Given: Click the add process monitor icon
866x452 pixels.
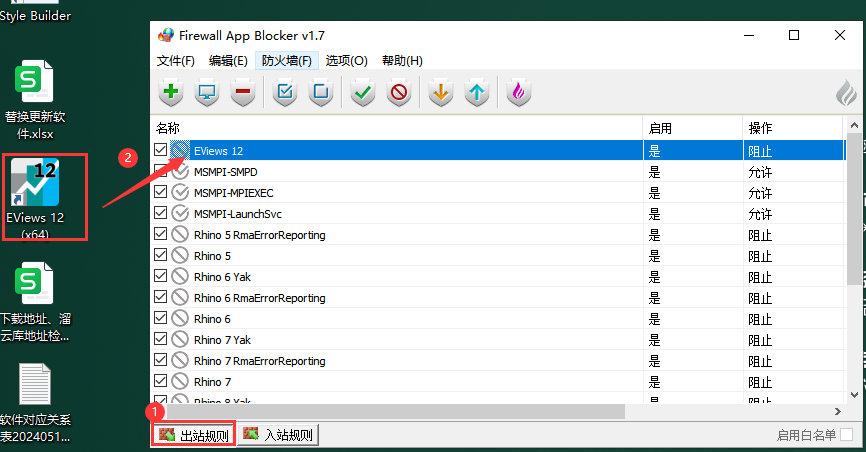Looking at the screenshot, I should [207, 93].
